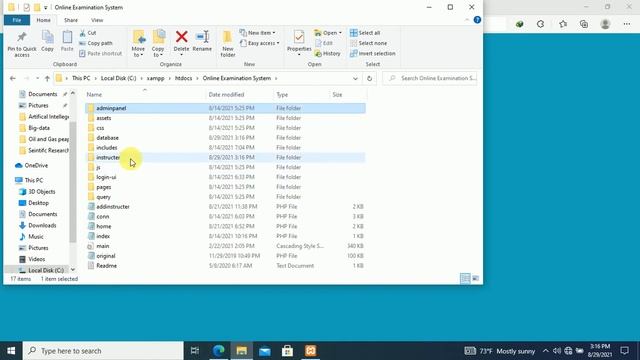Image resolution: width=640 pixels, height=360 pixels.
Task: Go back using navigation arrow
Action: click(x=13, y=78)
